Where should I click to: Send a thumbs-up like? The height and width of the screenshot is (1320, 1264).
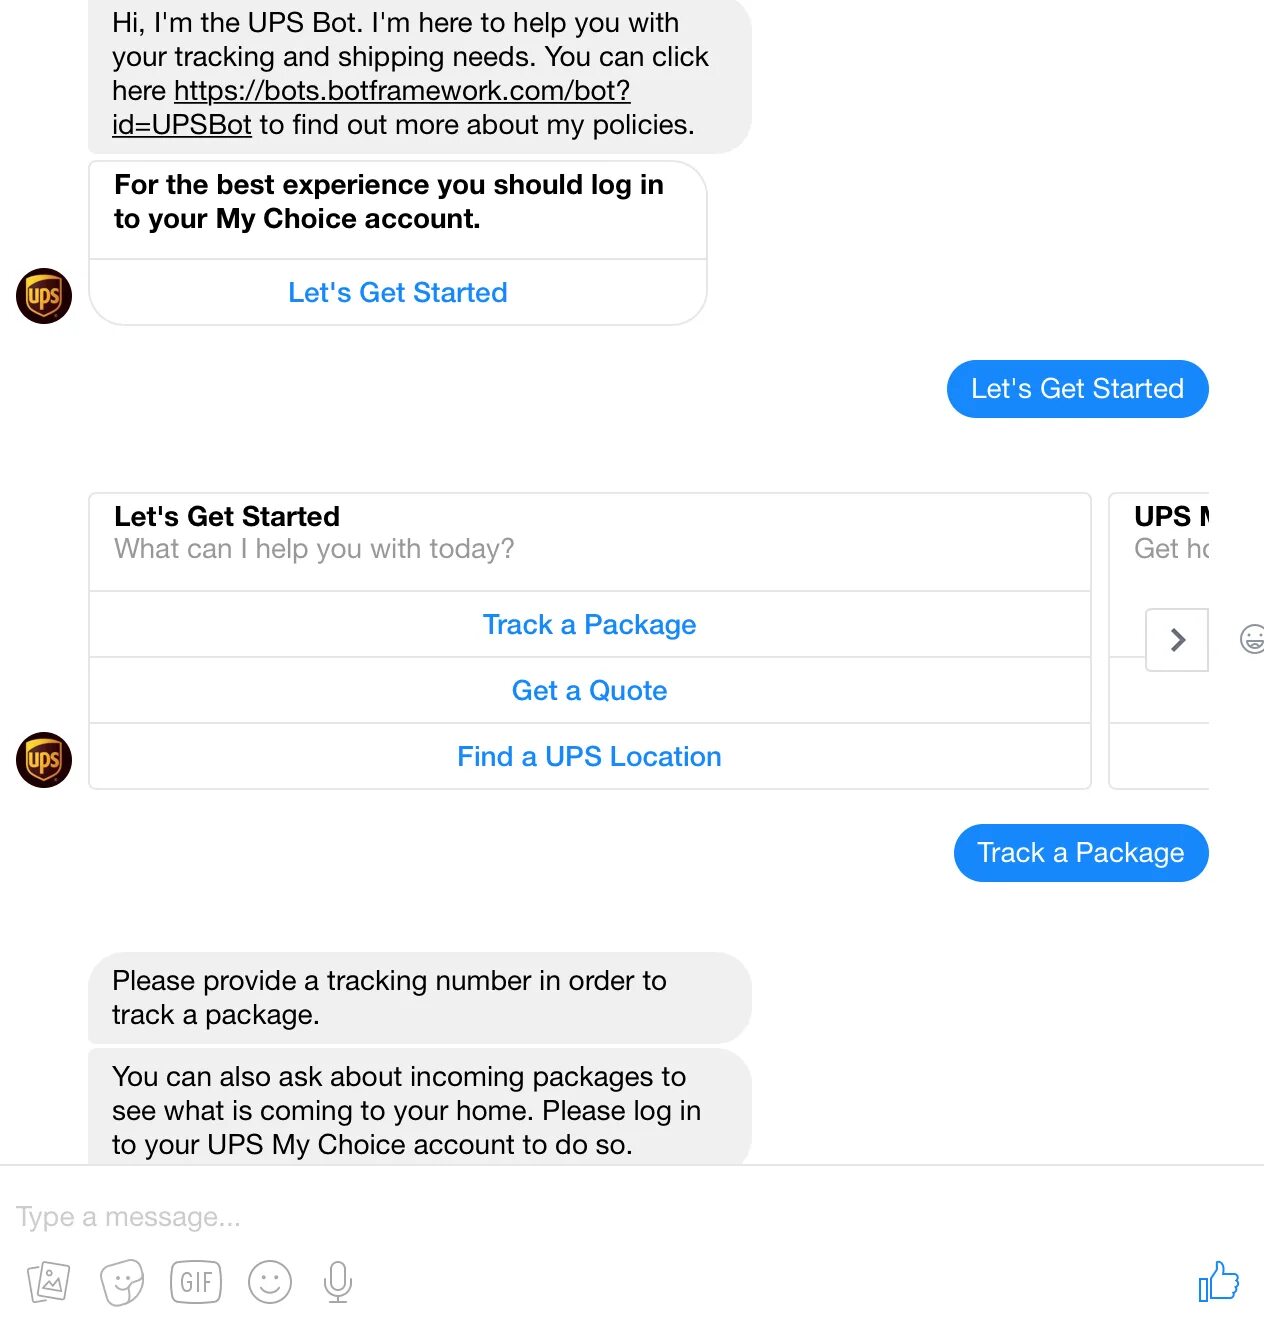[1218, 1281]
